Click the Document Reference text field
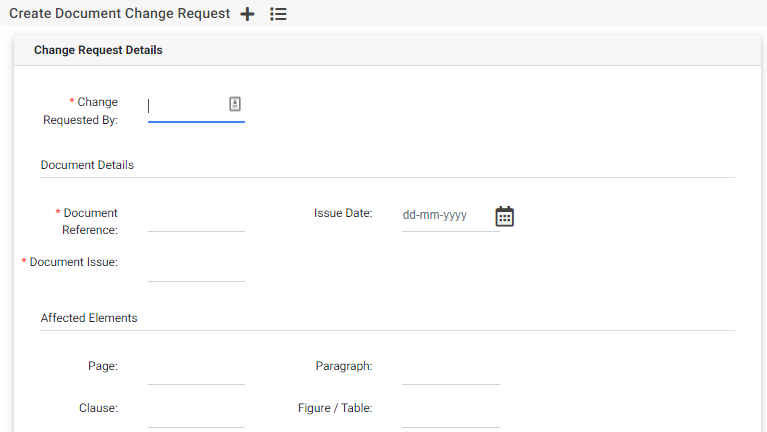Image resolution: width=767 pixels, height=432 pixels. (196, 218)
